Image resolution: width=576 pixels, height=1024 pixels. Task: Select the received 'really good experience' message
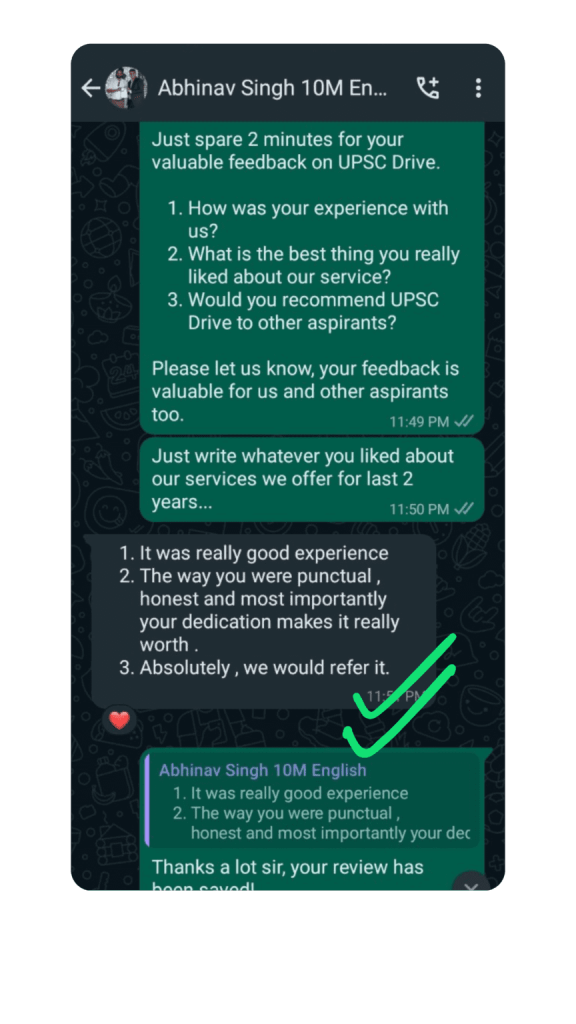click(x=264, y=621)
